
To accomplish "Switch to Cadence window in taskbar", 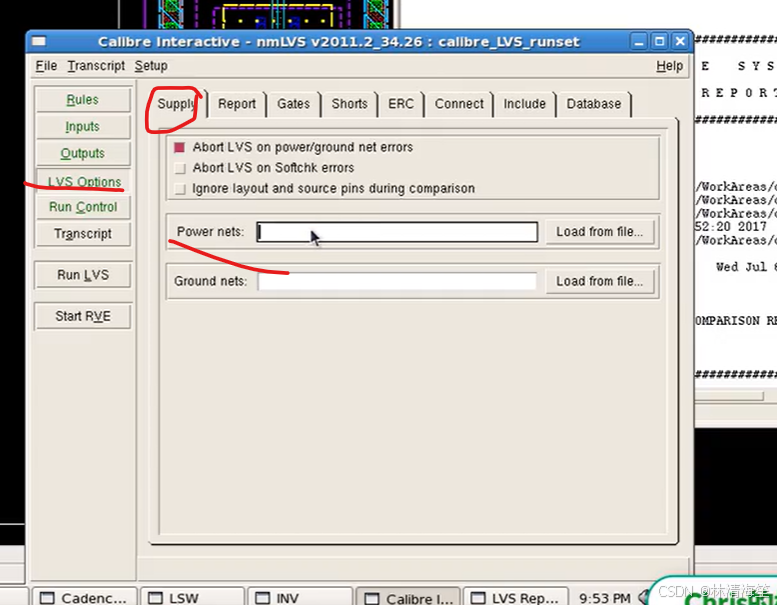I will click(x=84, y=597).
